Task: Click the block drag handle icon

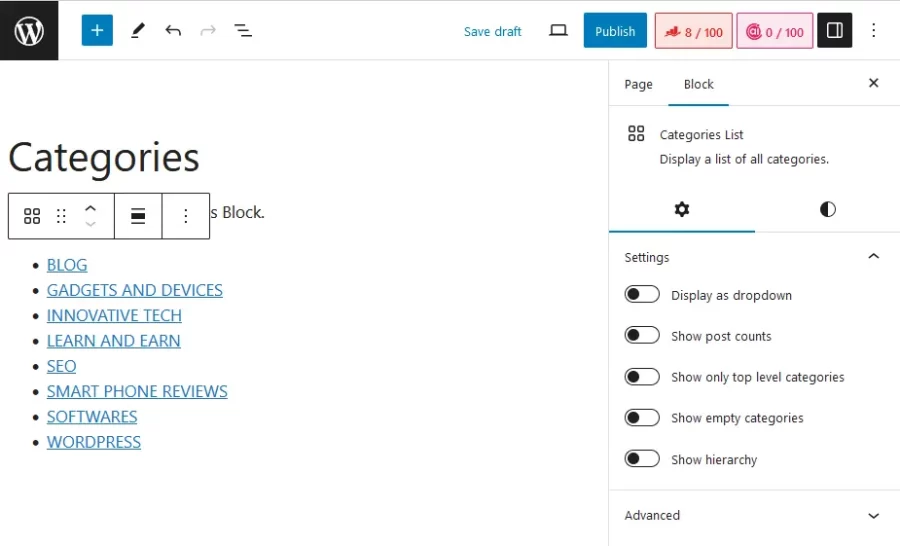Action: click(61, 216)
